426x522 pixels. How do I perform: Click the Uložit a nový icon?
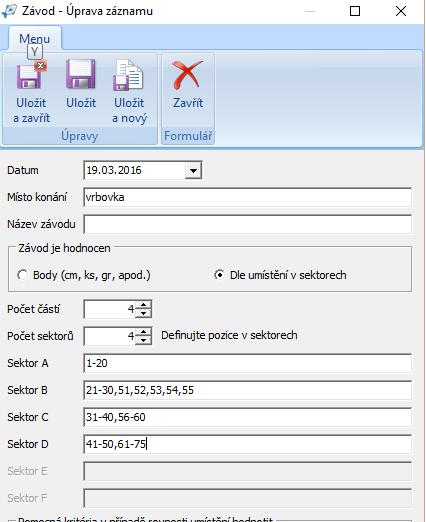click(x=128, y=75)
